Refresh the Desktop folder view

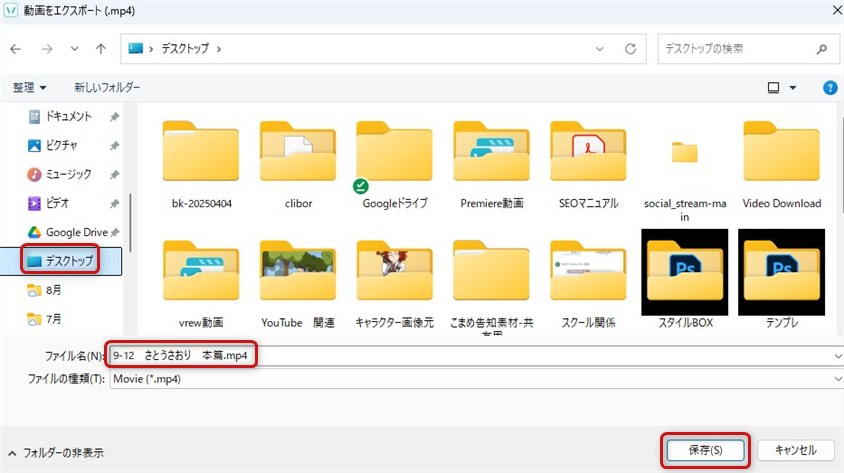tap(630, 48)
